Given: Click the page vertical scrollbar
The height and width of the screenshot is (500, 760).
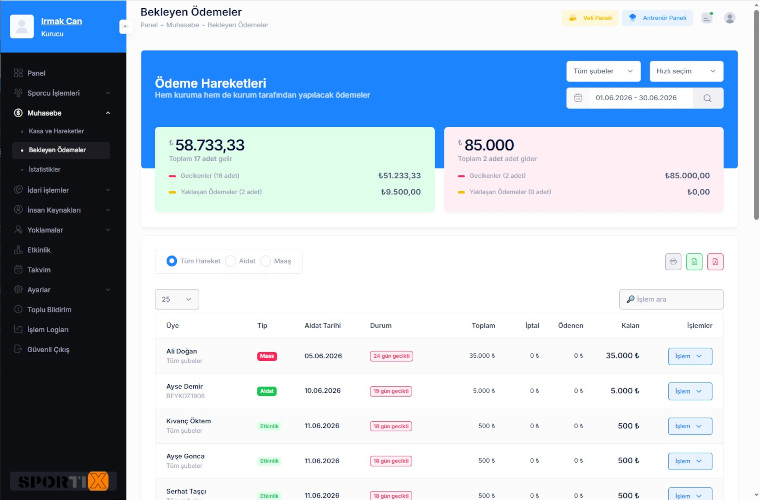Looking at the screenshot, I should point(756,114).
